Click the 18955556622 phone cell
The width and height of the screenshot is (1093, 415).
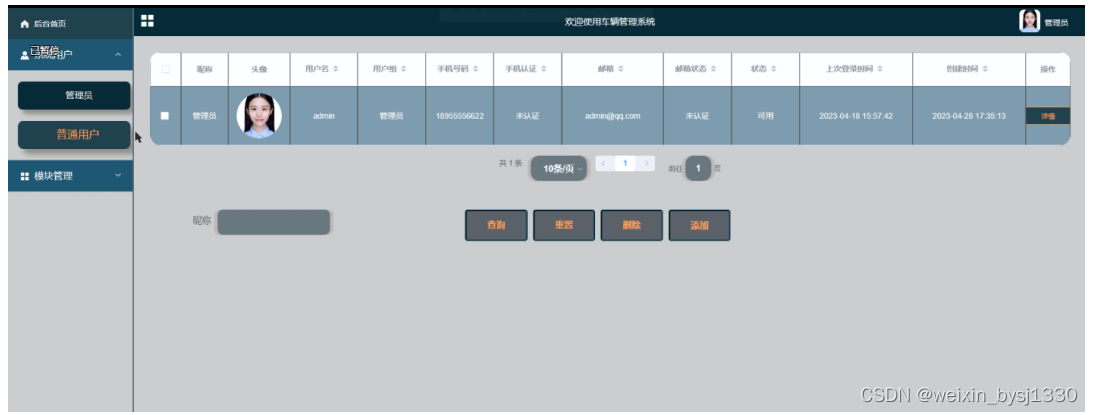[x=459, y=116]
